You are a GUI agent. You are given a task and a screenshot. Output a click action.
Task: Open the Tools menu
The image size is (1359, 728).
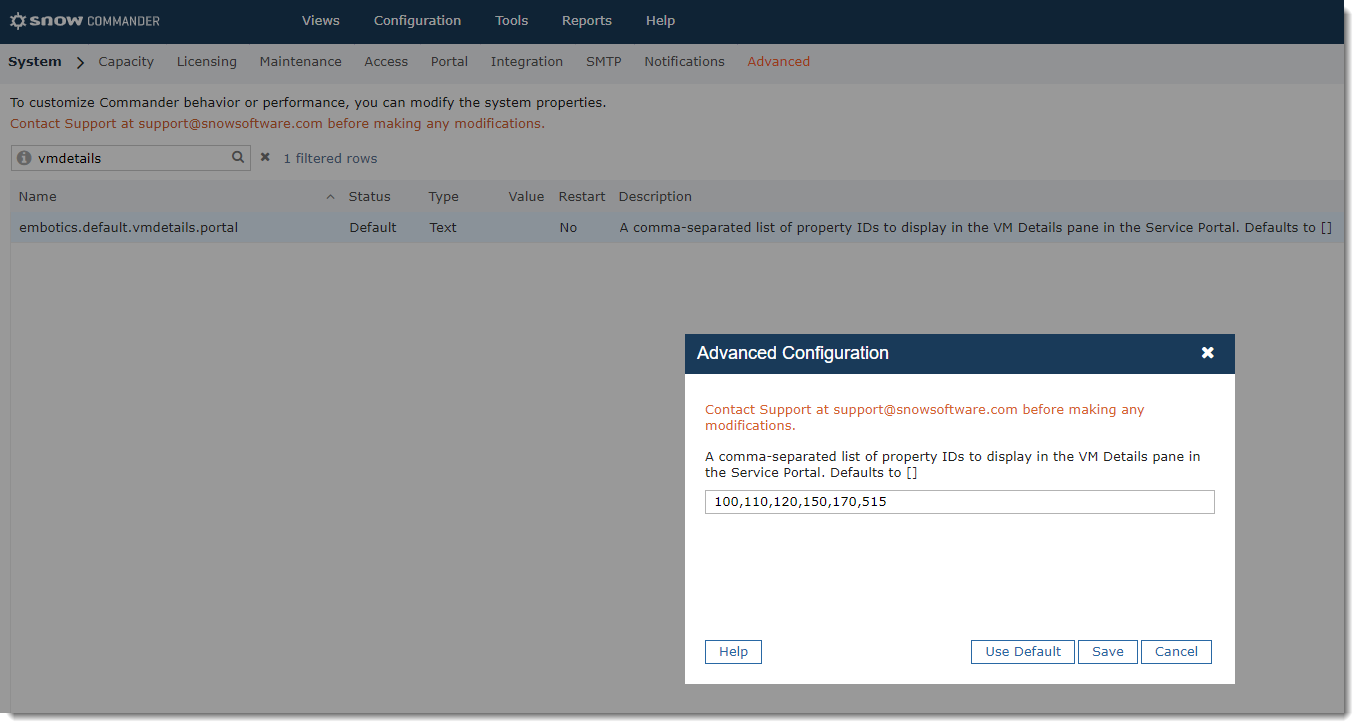512,20
